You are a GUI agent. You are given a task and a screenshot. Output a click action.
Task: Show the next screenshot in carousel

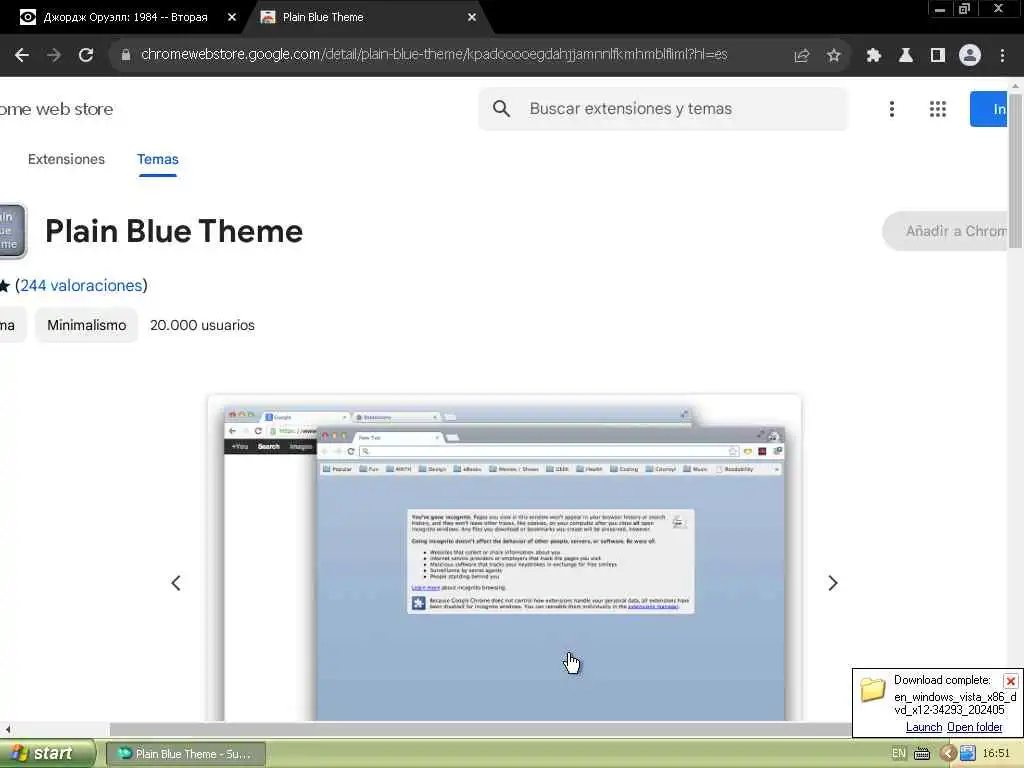point(832,583)
